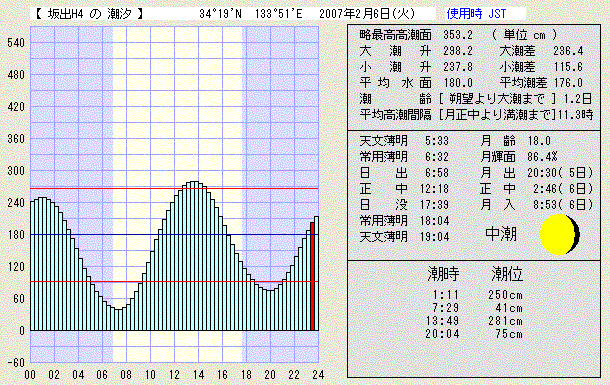Click the y-axis label 300

(16, 171)
